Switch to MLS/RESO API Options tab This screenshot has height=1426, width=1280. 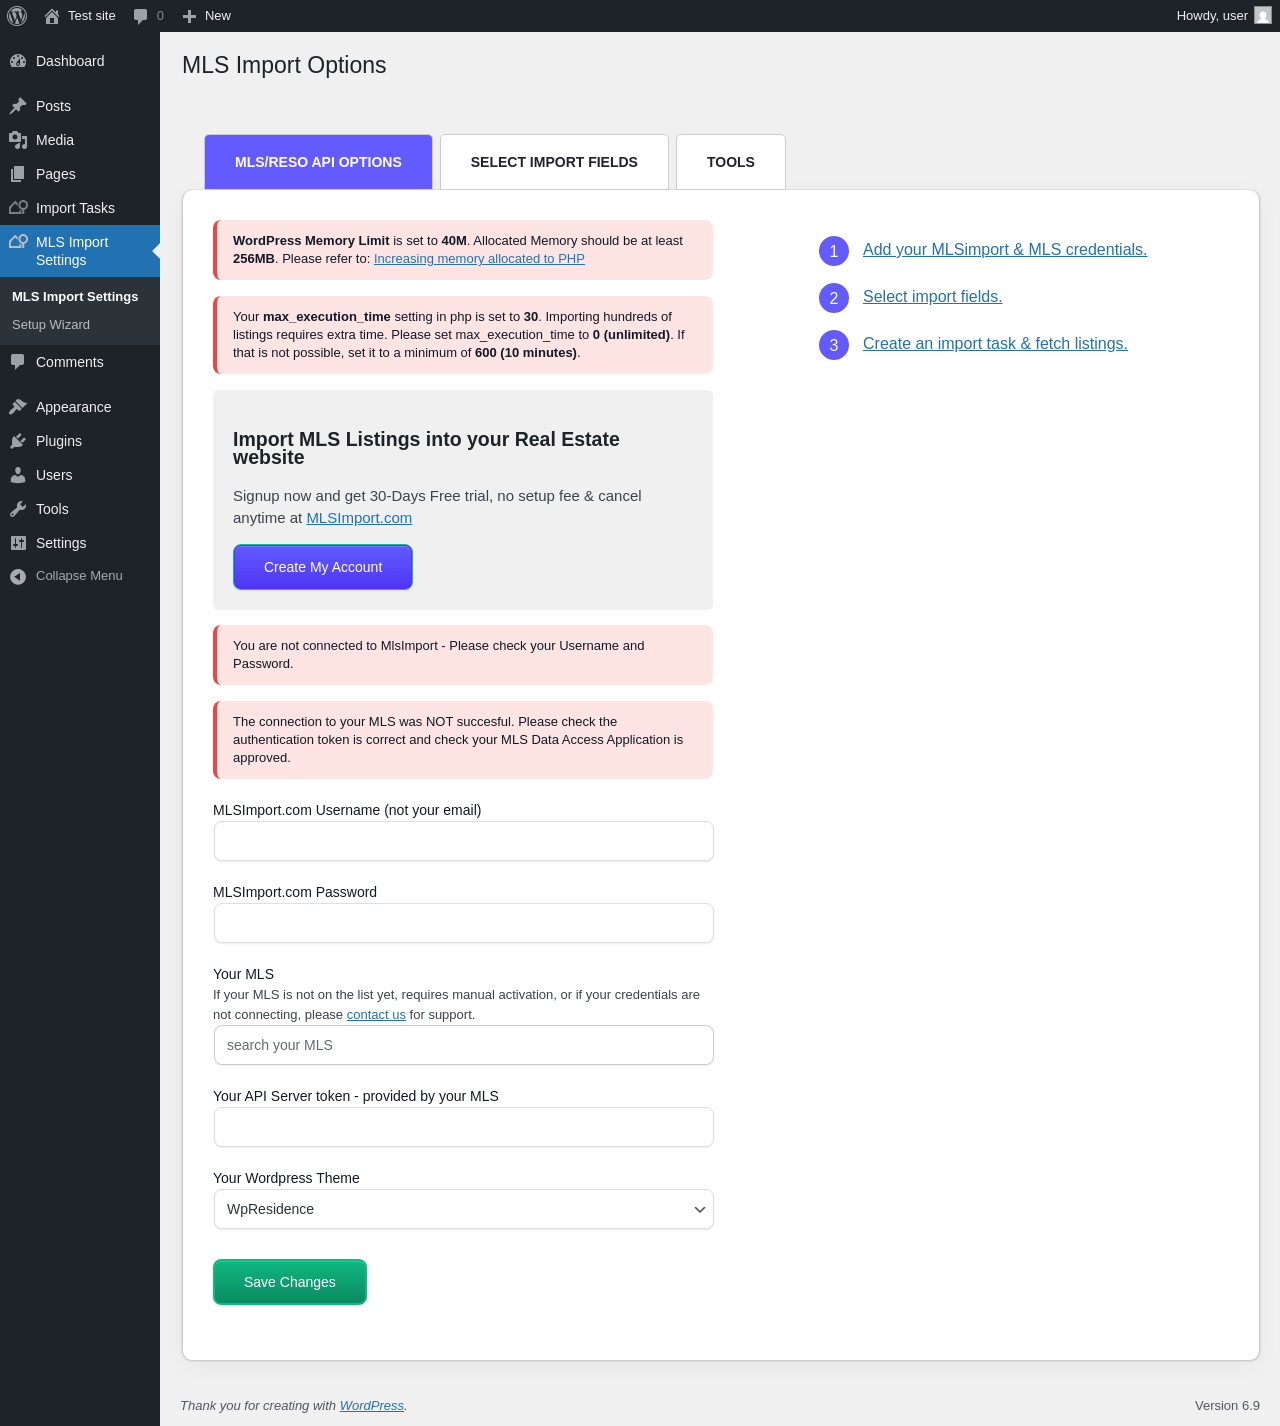tap(318, 162)
